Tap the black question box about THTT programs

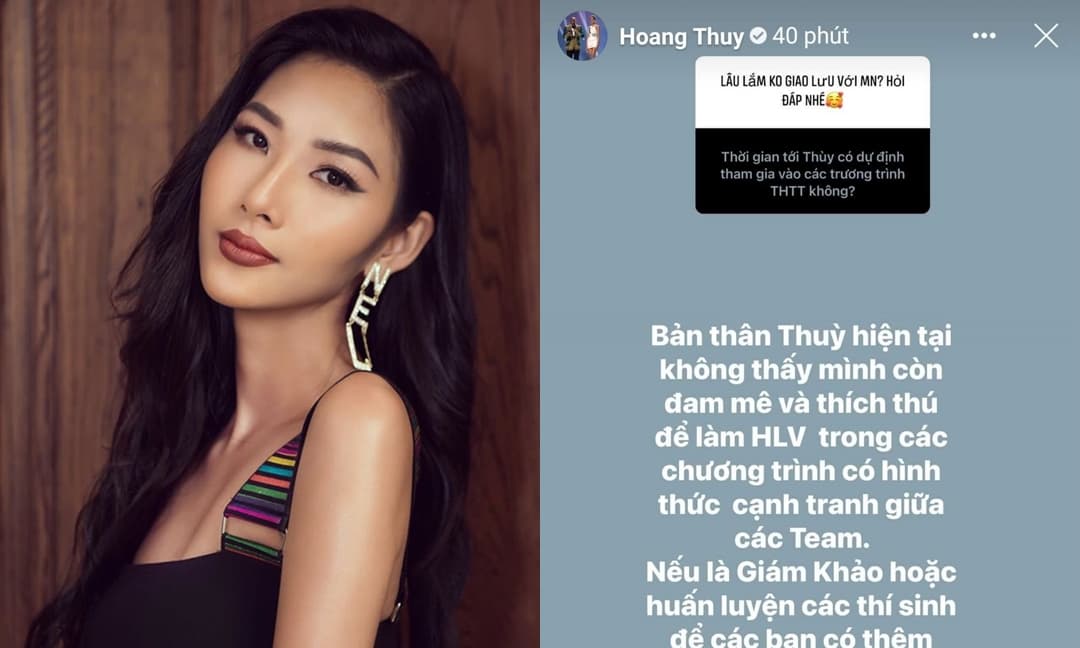[x=812, y=171]
